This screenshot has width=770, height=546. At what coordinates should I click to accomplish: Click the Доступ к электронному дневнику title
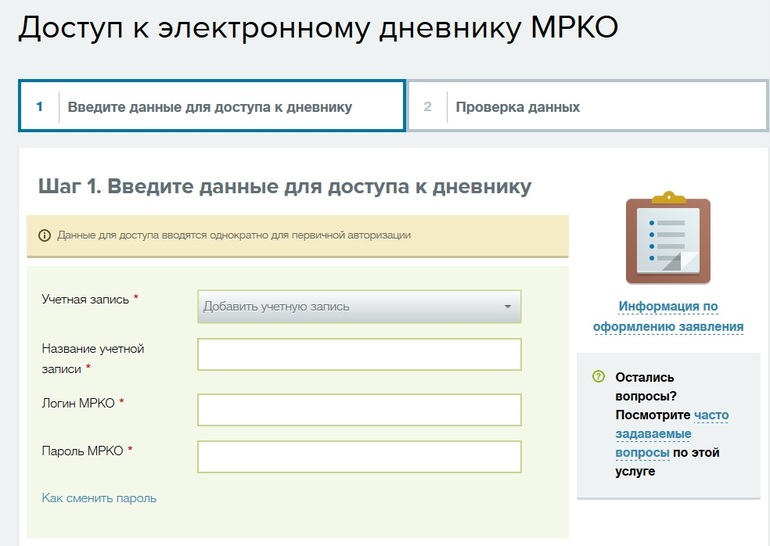pos(318,28)
